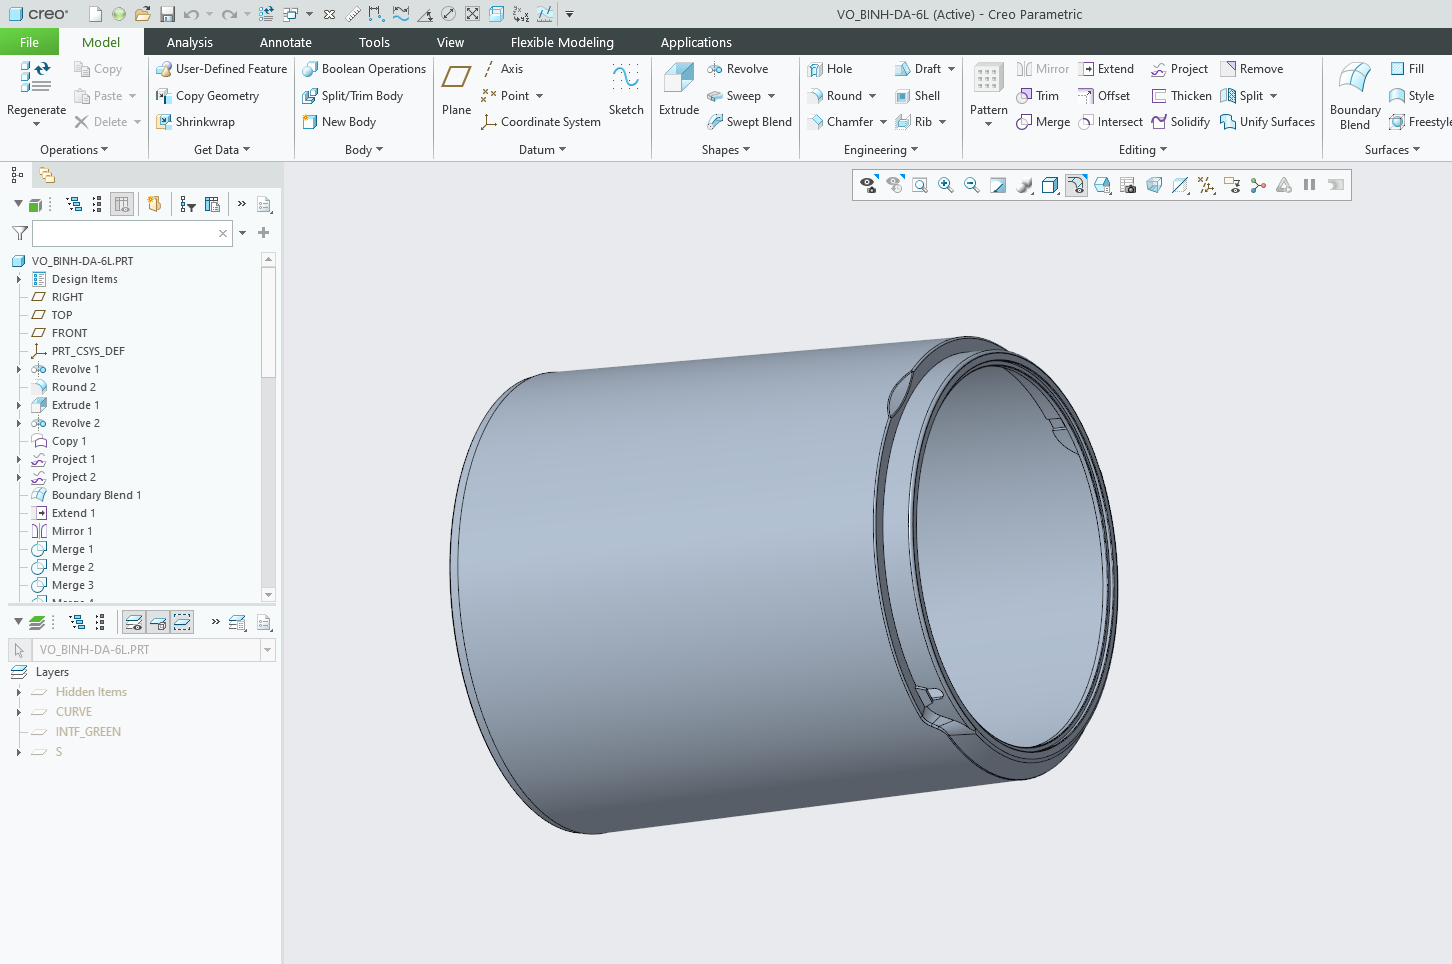Expand the Revolve 1 tree node

[19, 369]
